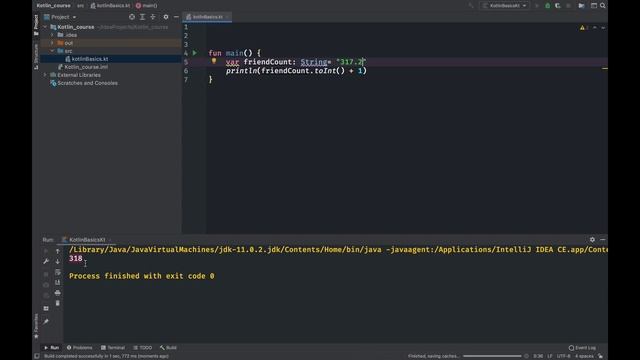
Task: Collapse the Kotlin_course root node
Action: 45,27
